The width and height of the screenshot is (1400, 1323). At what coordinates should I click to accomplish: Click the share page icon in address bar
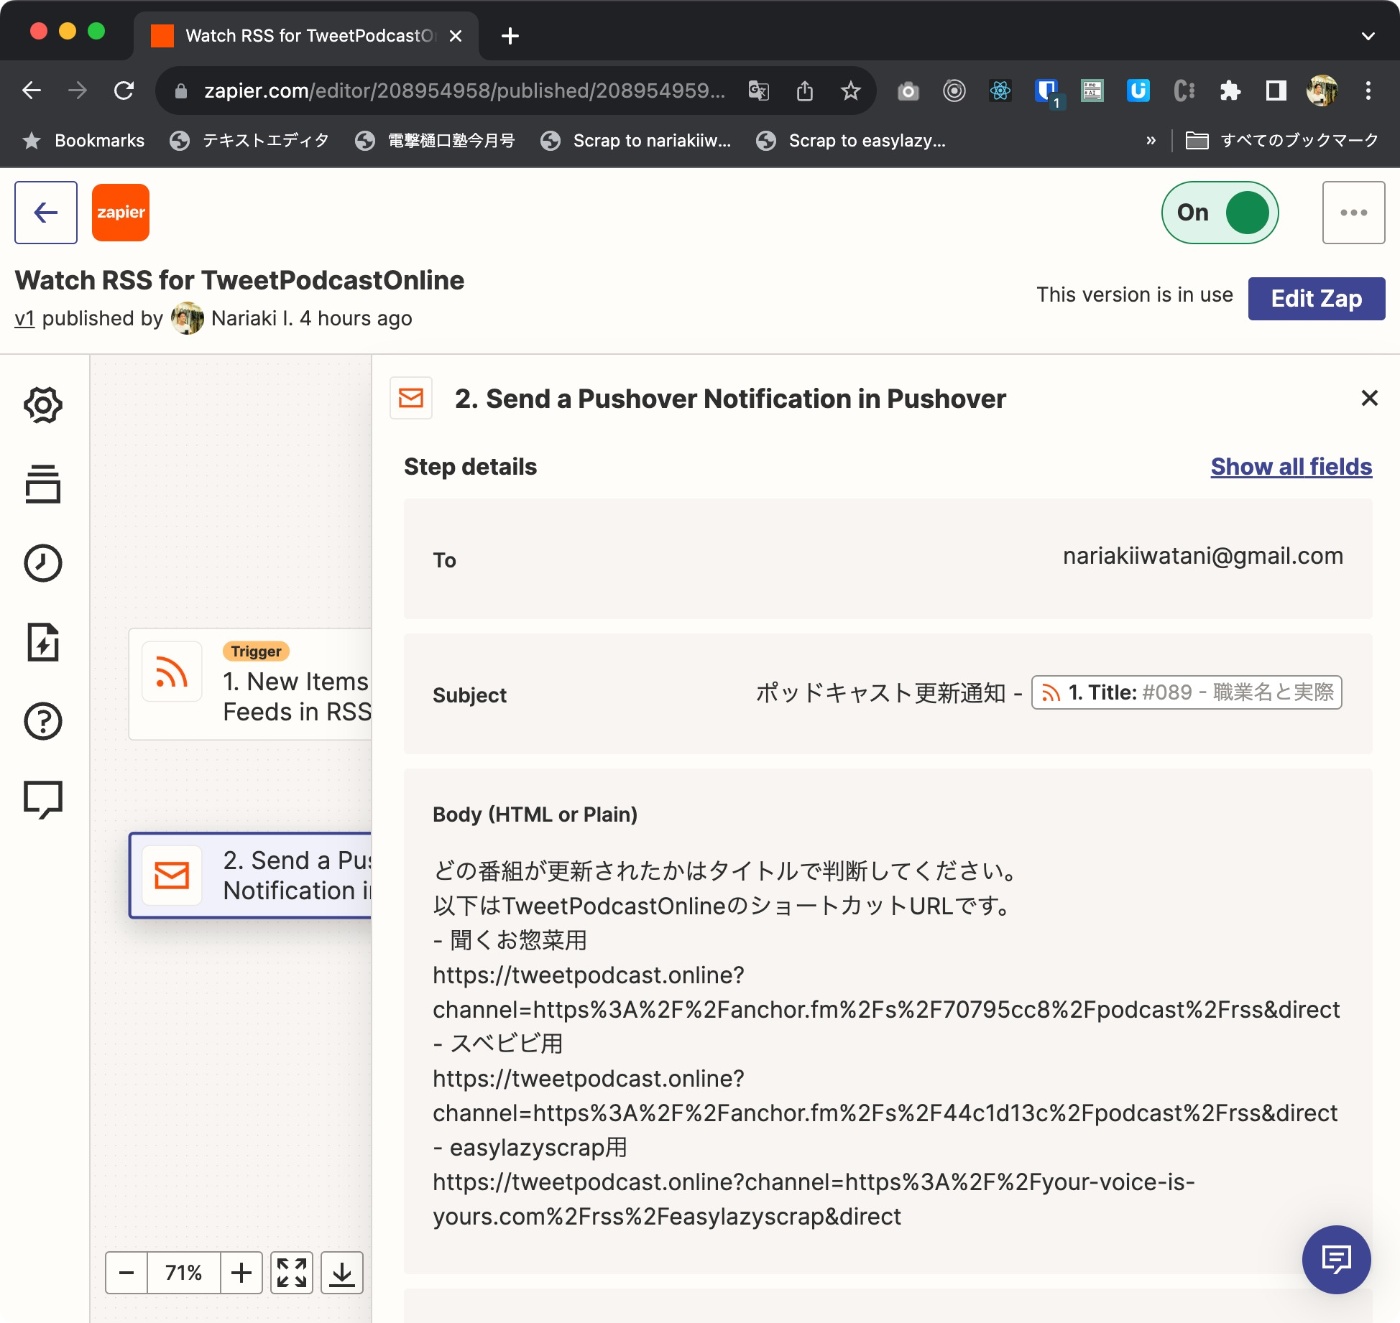point(805,91)
